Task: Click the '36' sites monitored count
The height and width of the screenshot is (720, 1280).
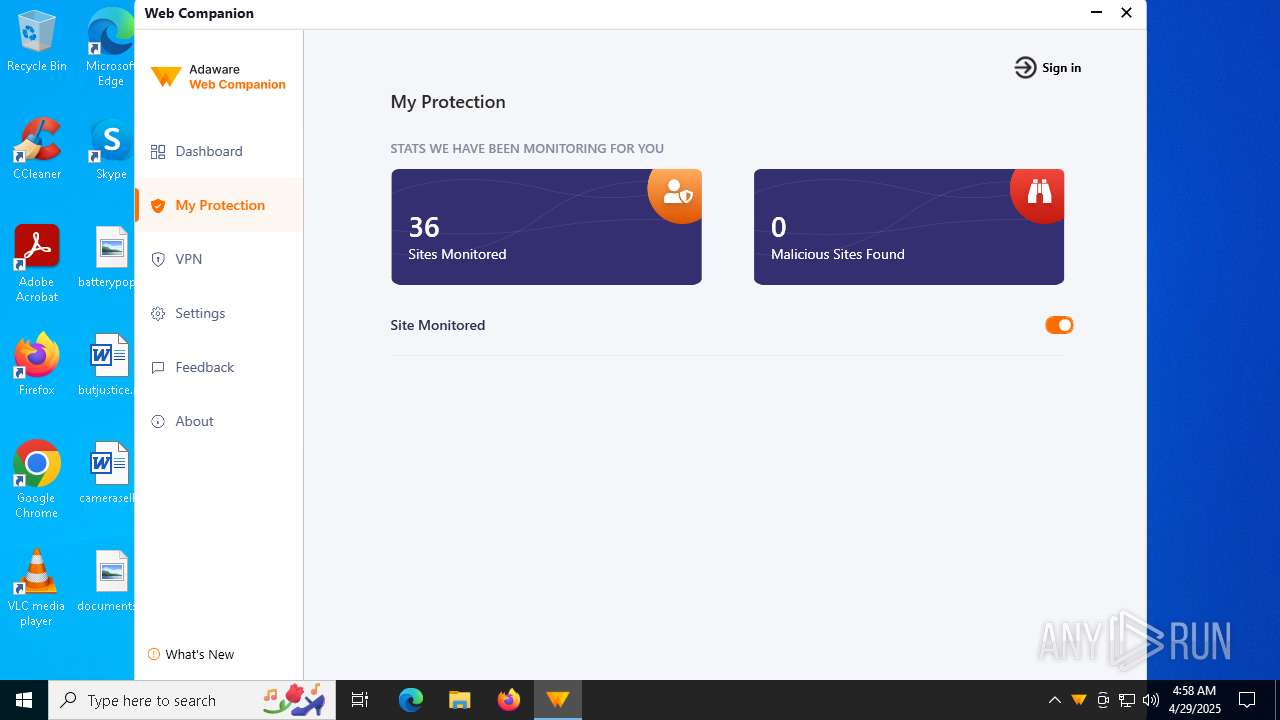Action: click(x=424, y=227)
